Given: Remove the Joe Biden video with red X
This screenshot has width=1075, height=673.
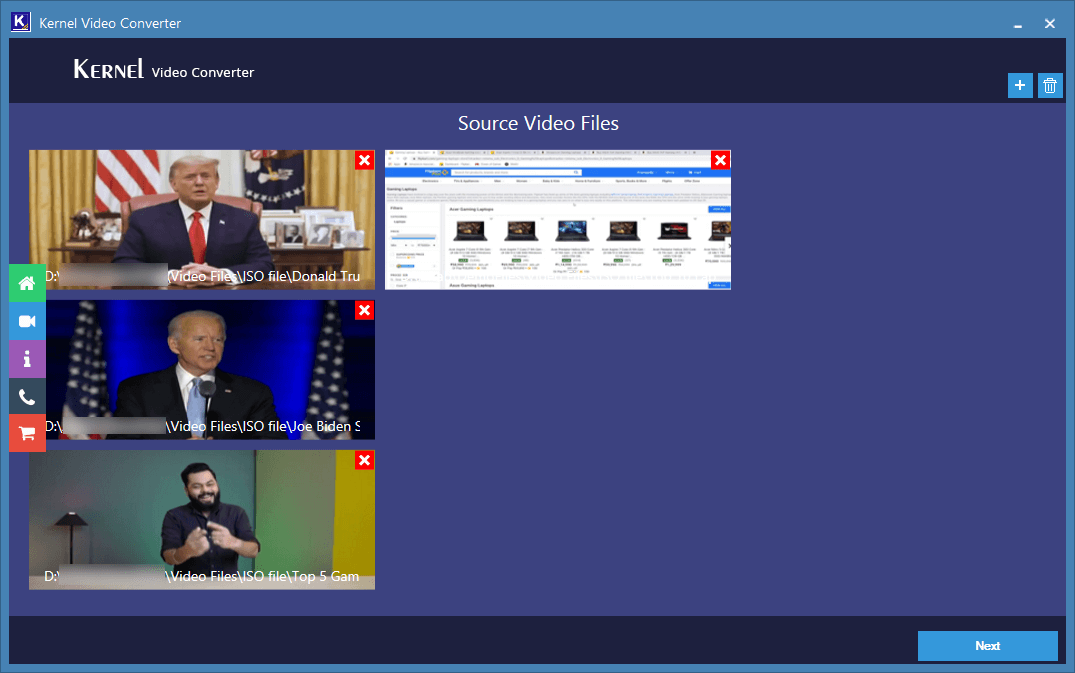Looking at the screenshot, I should [x=365, y=310].
